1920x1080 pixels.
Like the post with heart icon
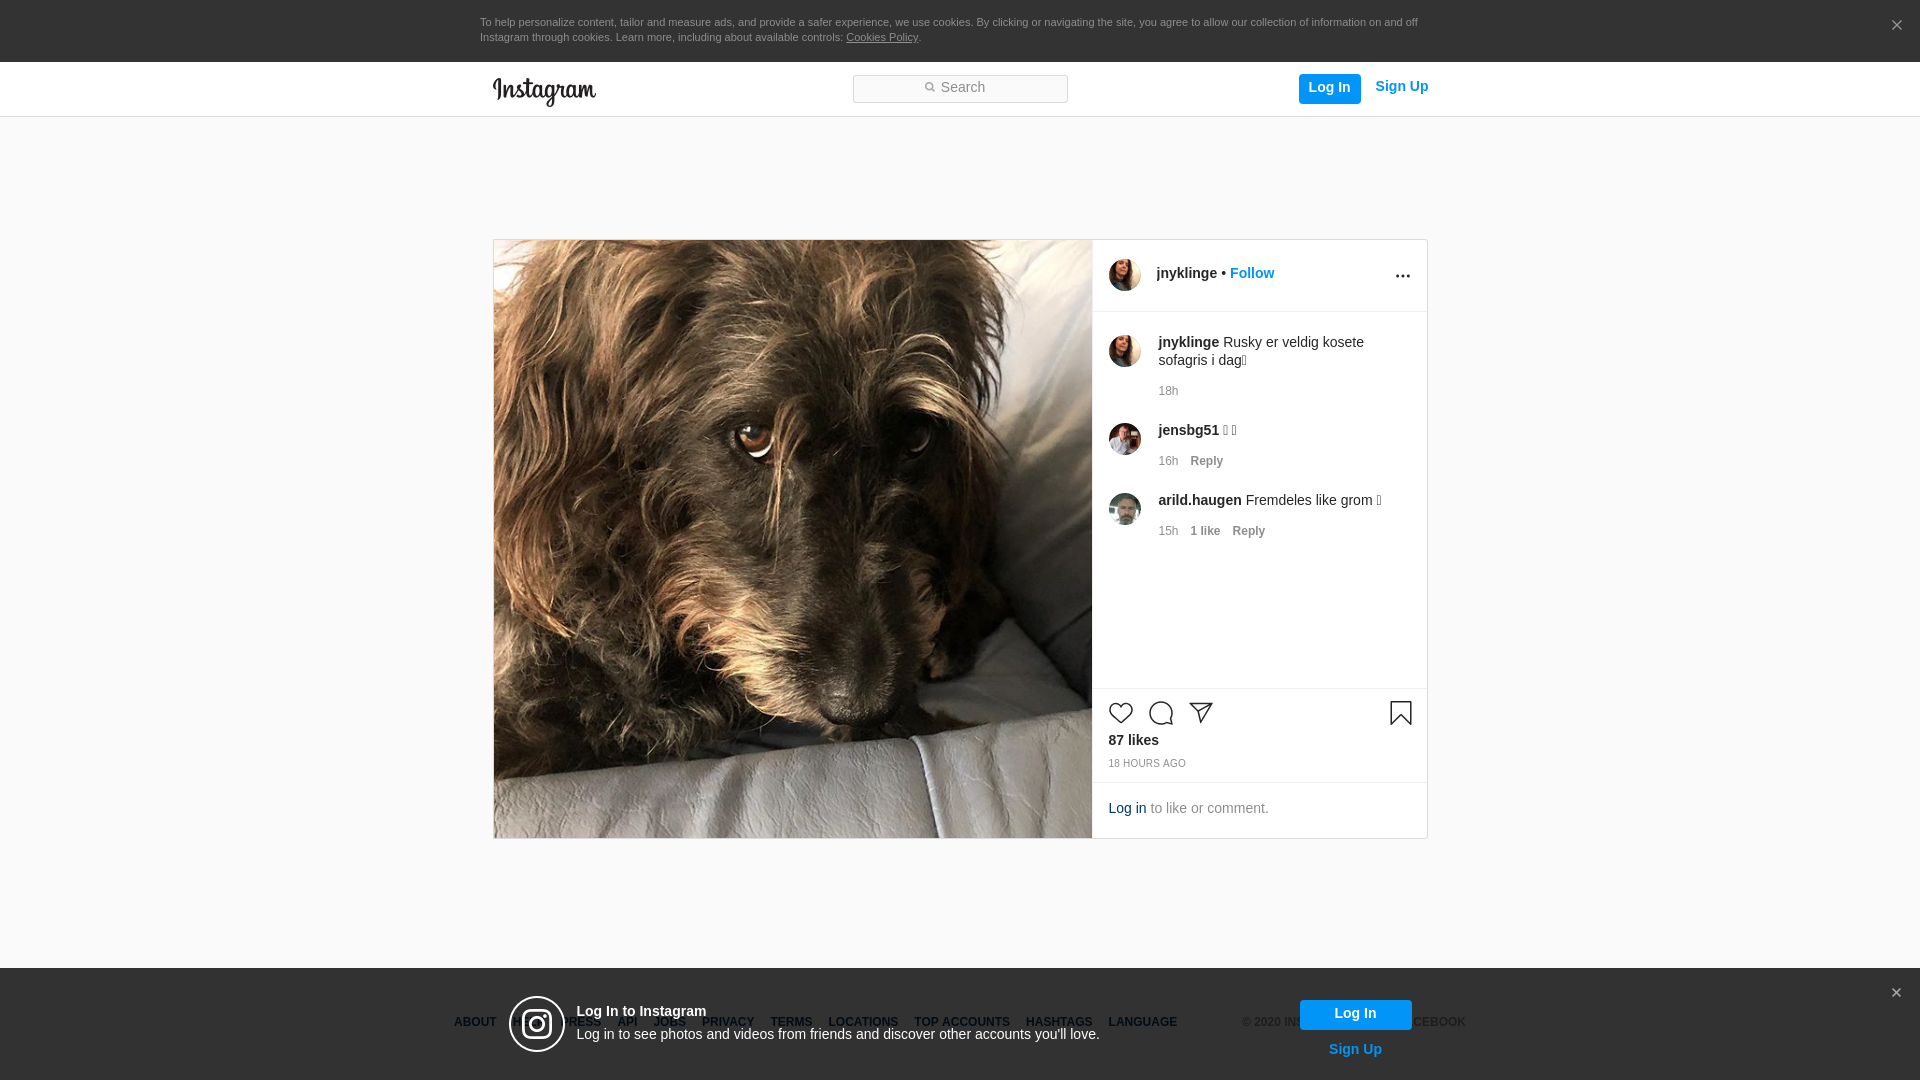1120,713
